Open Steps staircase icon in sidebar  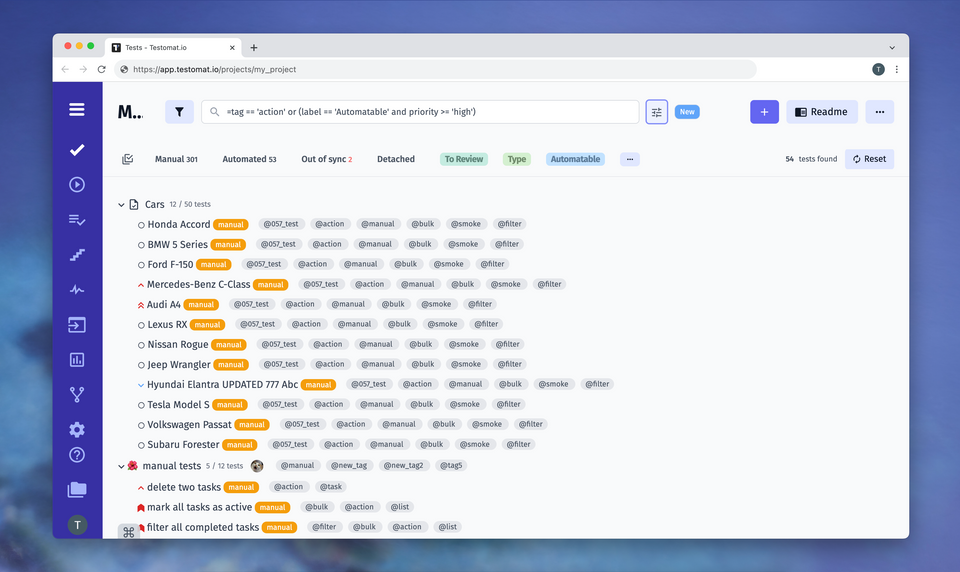tap(77, 255)
